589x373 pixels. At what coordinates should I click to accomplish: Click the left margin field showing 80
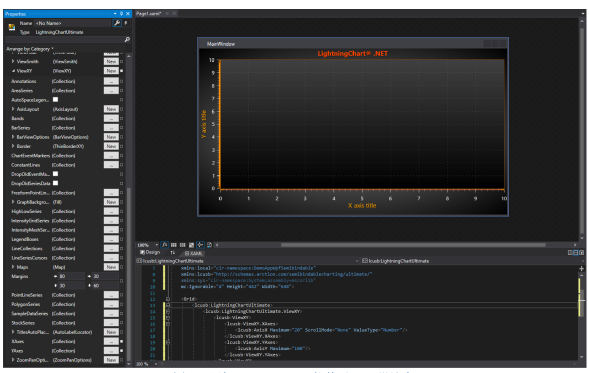(71, 276)
